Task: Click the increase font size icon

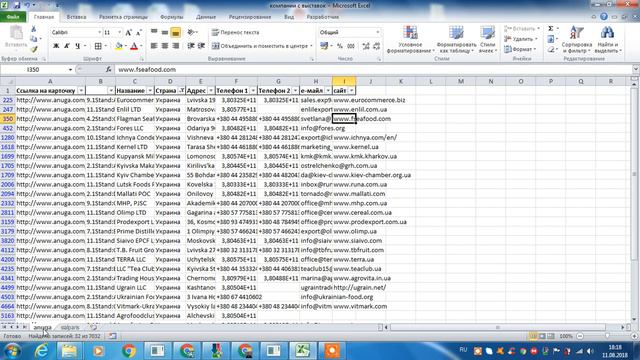Action: [x=129, y=32]
